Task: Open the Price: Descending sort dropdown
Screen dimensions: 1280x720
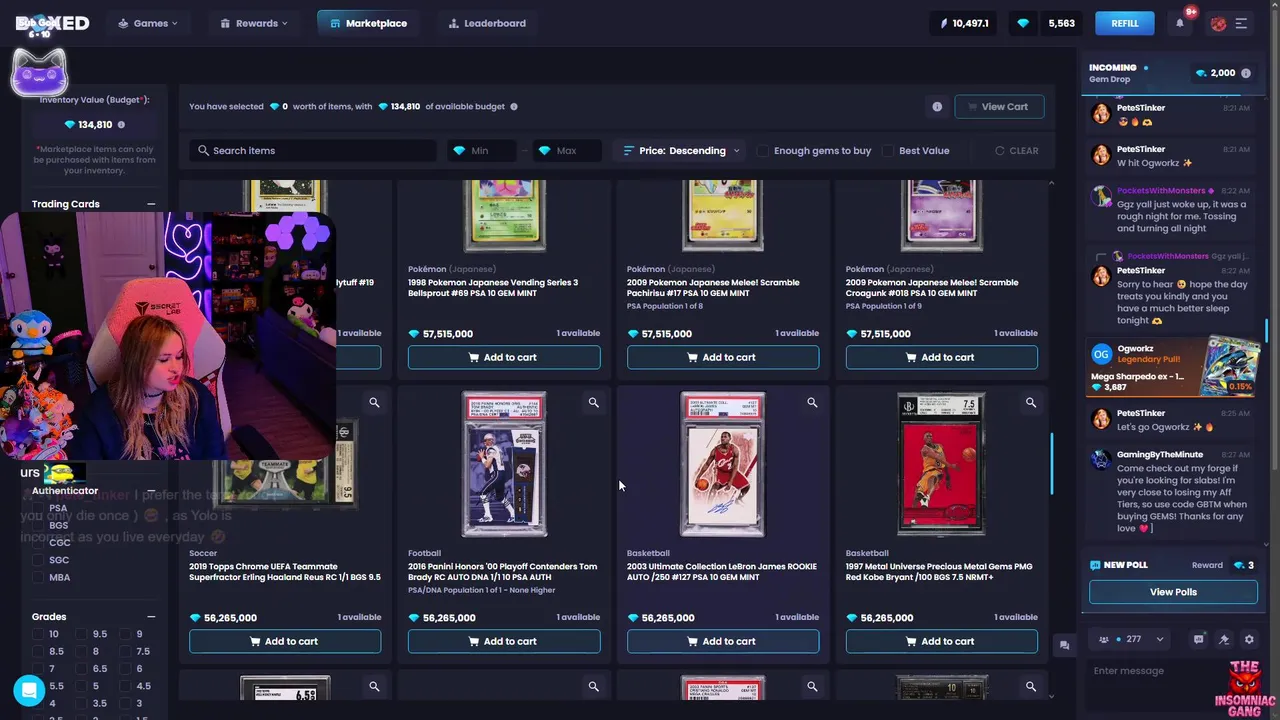Action: point(681,151)
